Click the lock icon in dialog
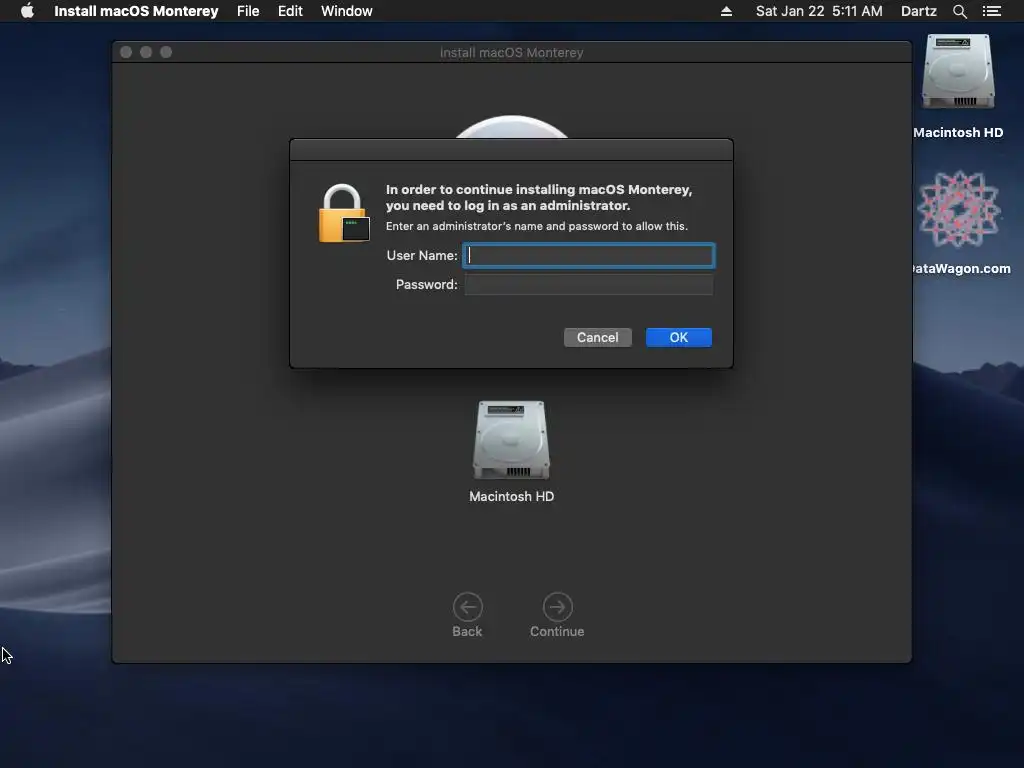The width and height of the screenshot is (1024, 768). point(344,214)
